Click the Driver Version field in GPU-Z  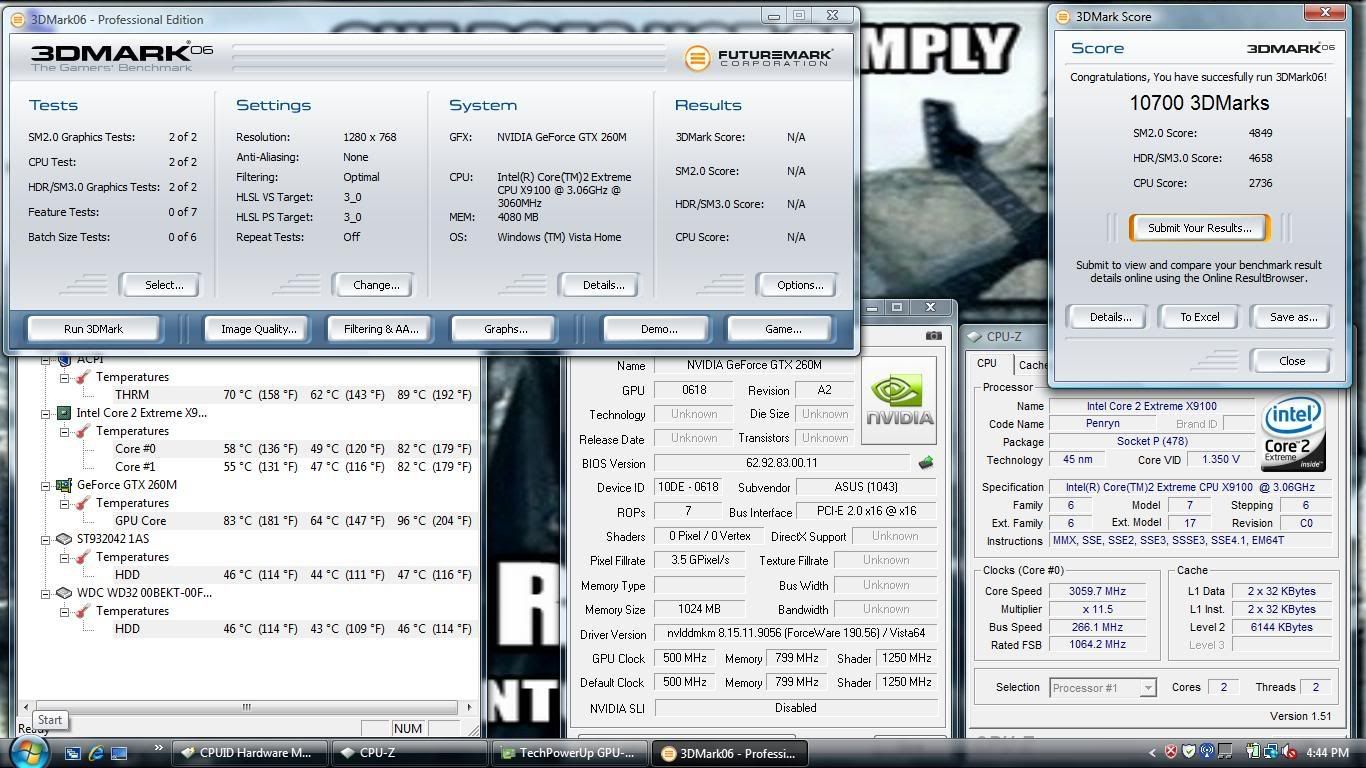pyautogui.click(x=795, y=634)
